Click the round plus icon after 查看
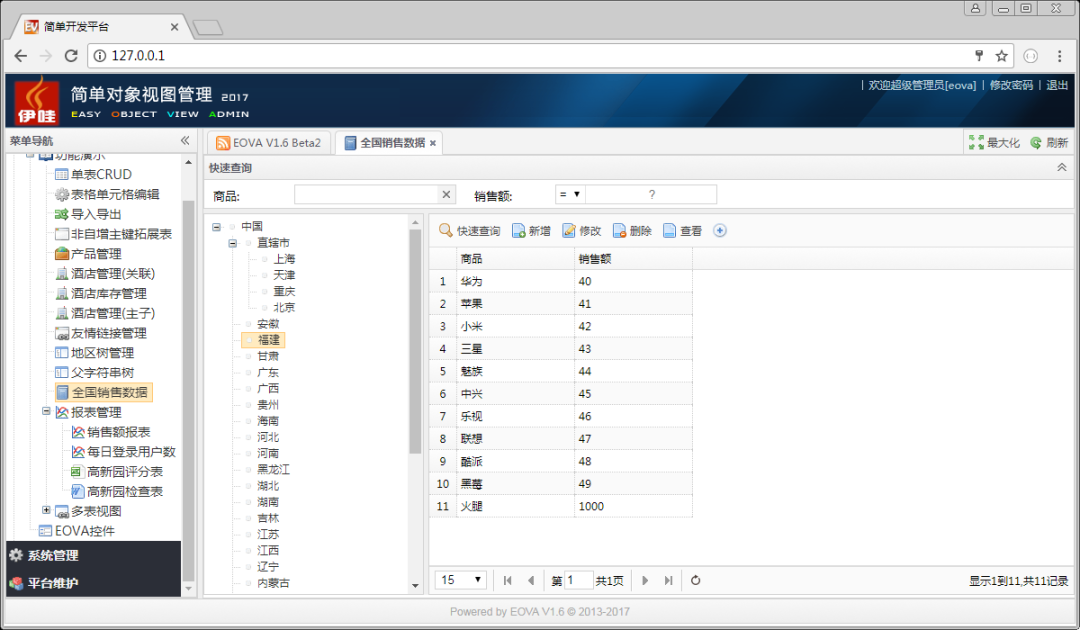Image resolution: width=1080 pixels, height=630 pixels. point(719,231)
